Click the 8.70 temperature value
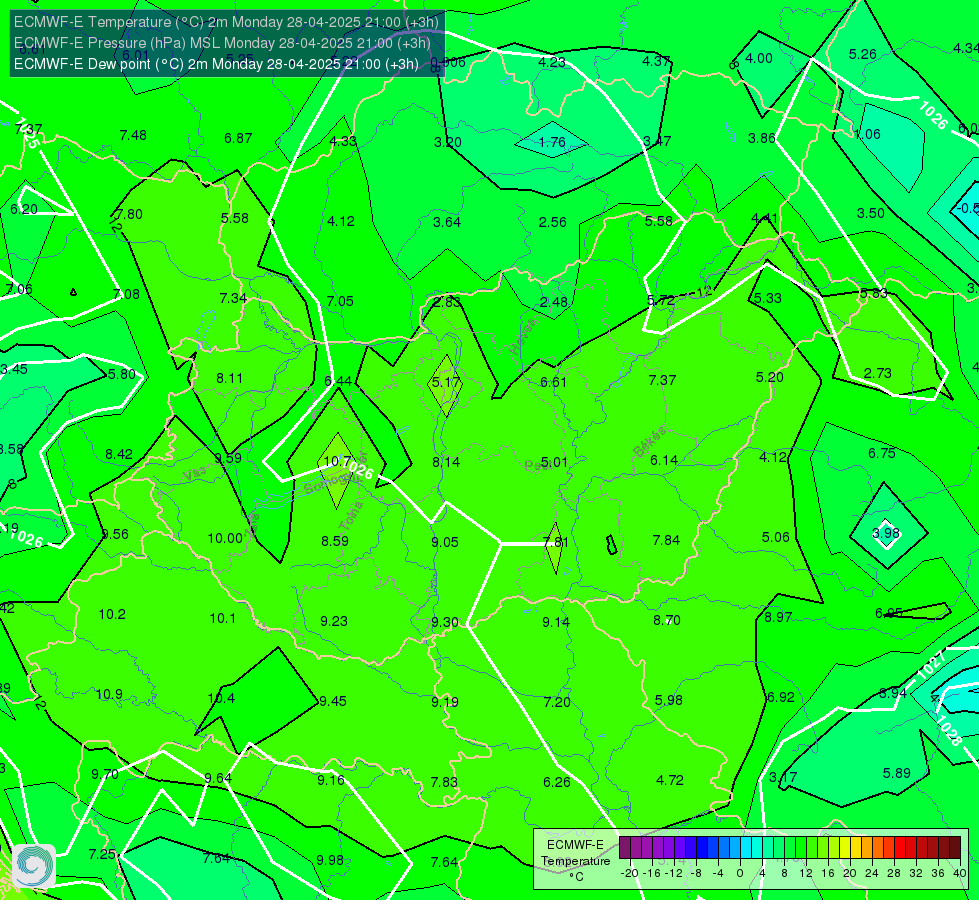 tap(667, 620)
